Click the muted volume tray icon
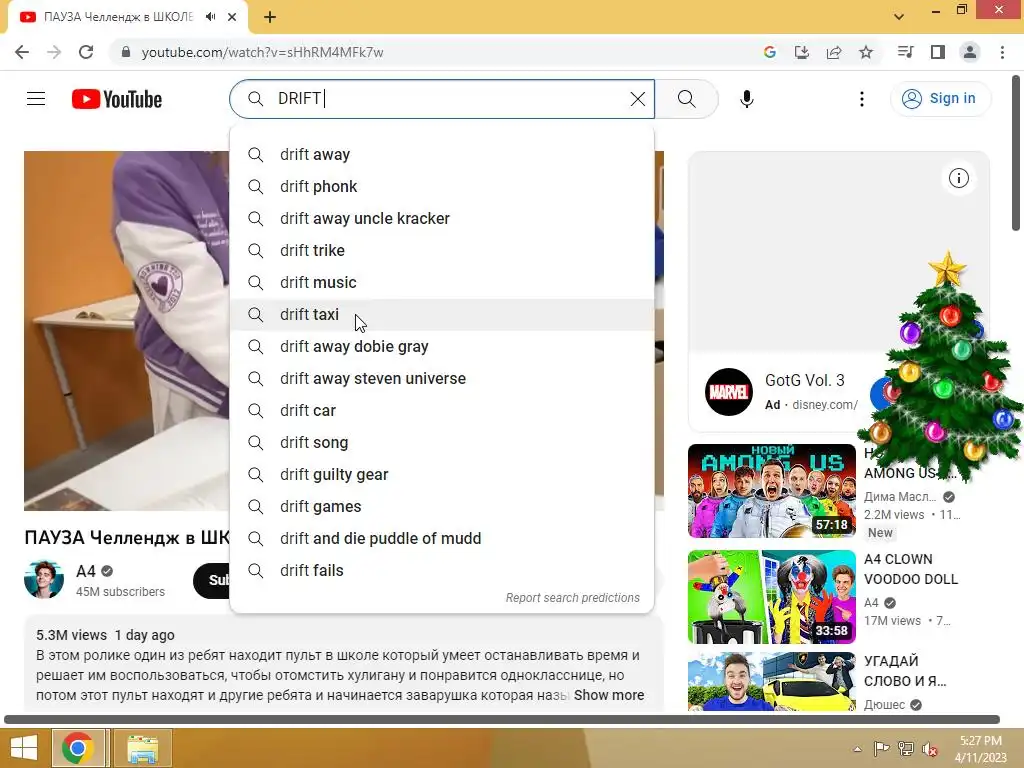The image size is (1024, 768). pos(929,749)
